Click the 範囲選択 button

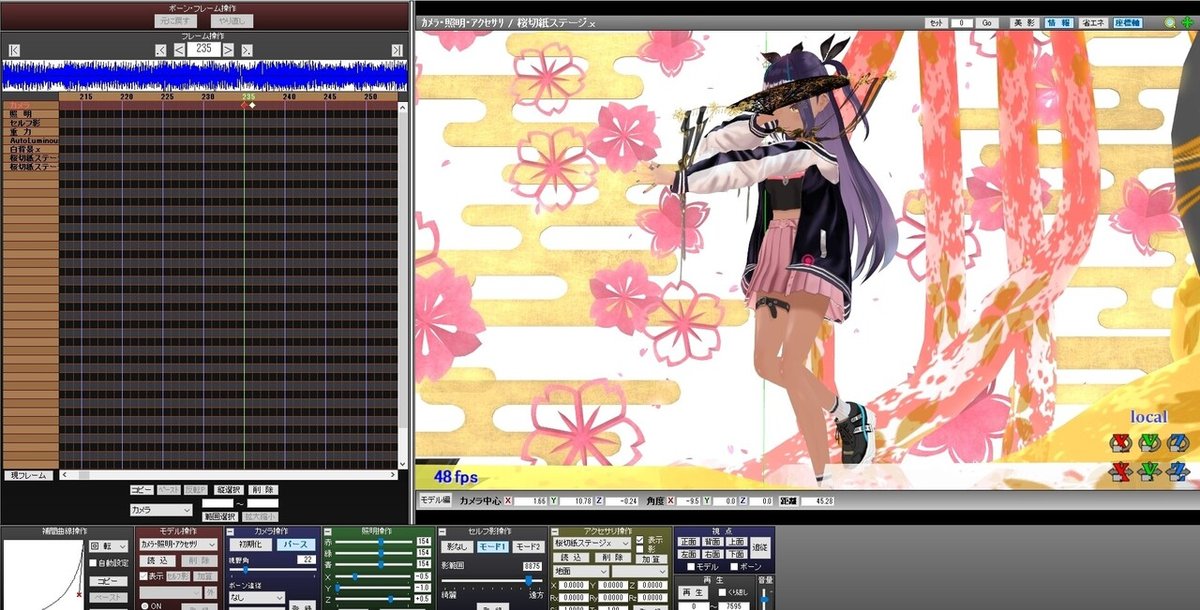pos(219,515)
